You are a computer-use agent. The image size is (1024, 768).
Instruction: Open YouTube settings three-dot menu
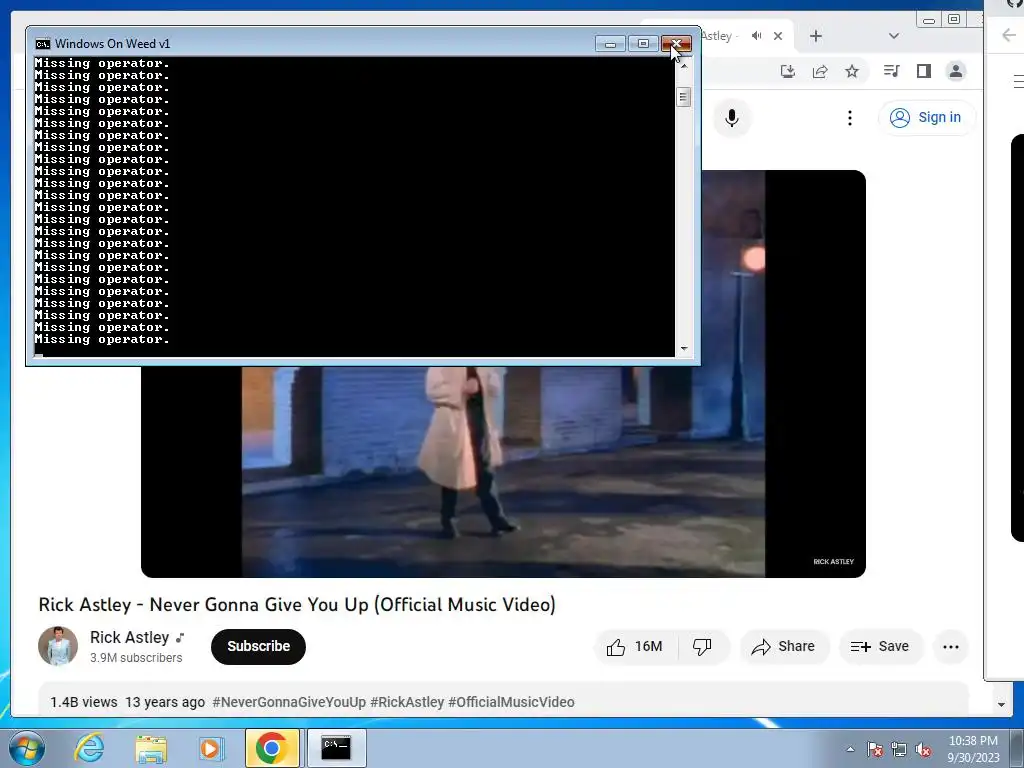850,118
